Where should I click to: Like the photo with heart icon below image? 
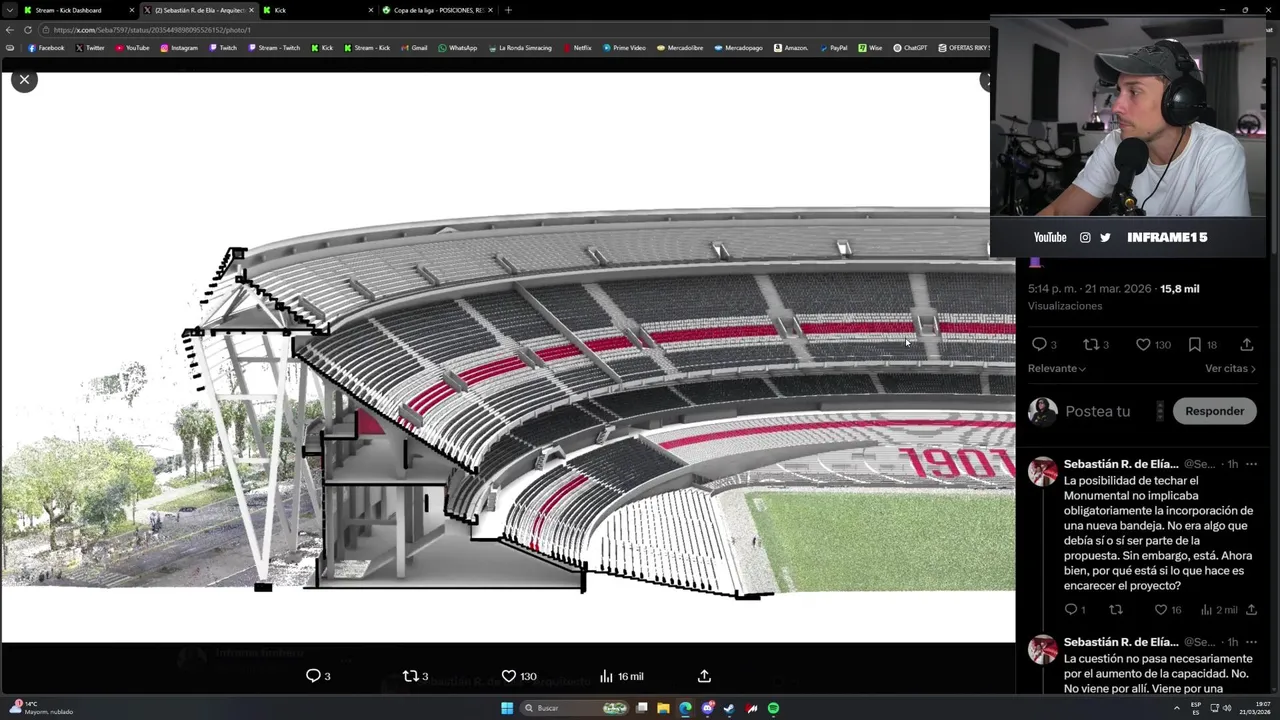508,676
